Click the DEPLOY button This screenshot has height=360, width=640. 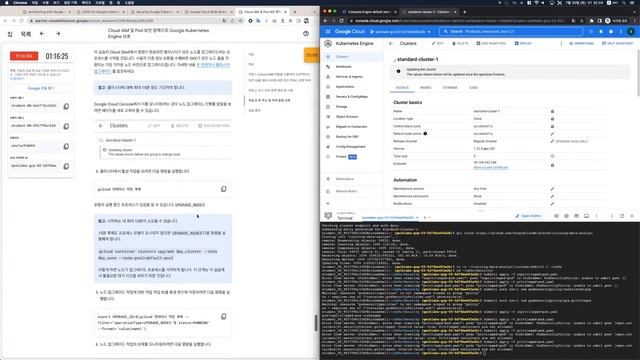click(523, 43)
